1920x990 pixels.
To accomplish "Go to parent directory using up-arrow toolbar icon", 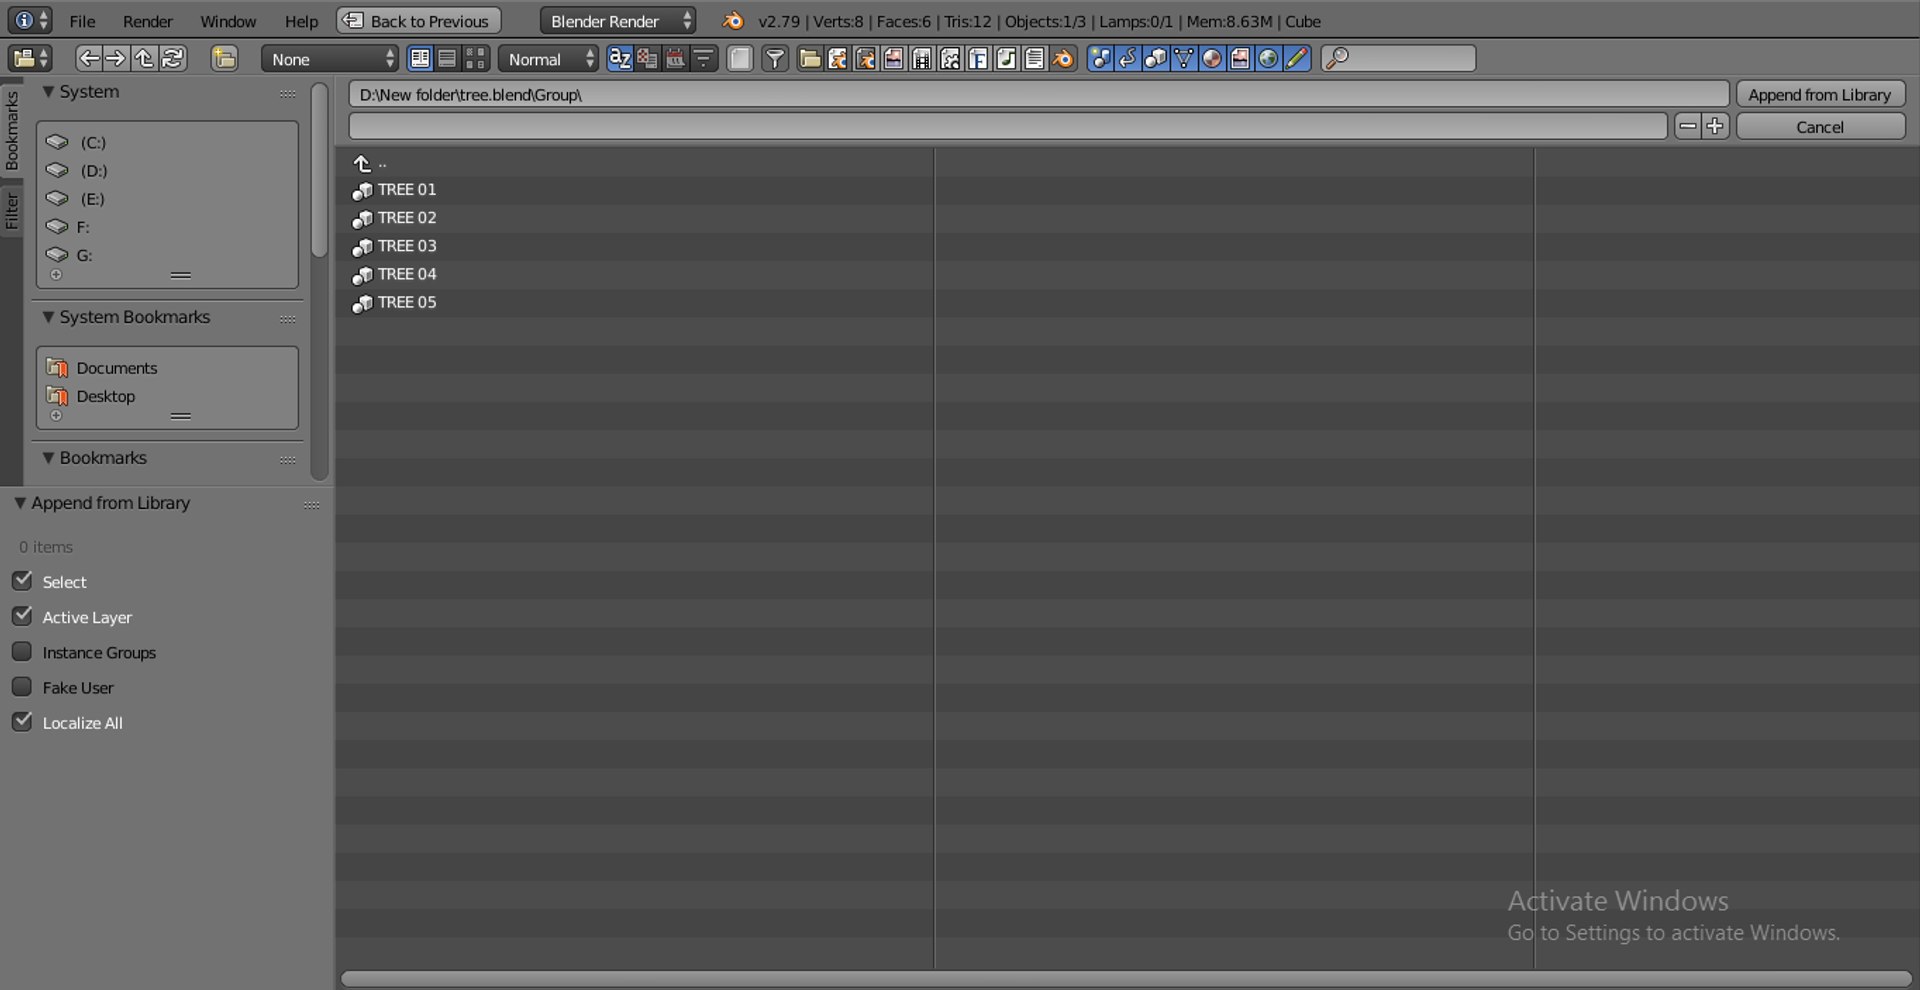I will coord(145,59).
